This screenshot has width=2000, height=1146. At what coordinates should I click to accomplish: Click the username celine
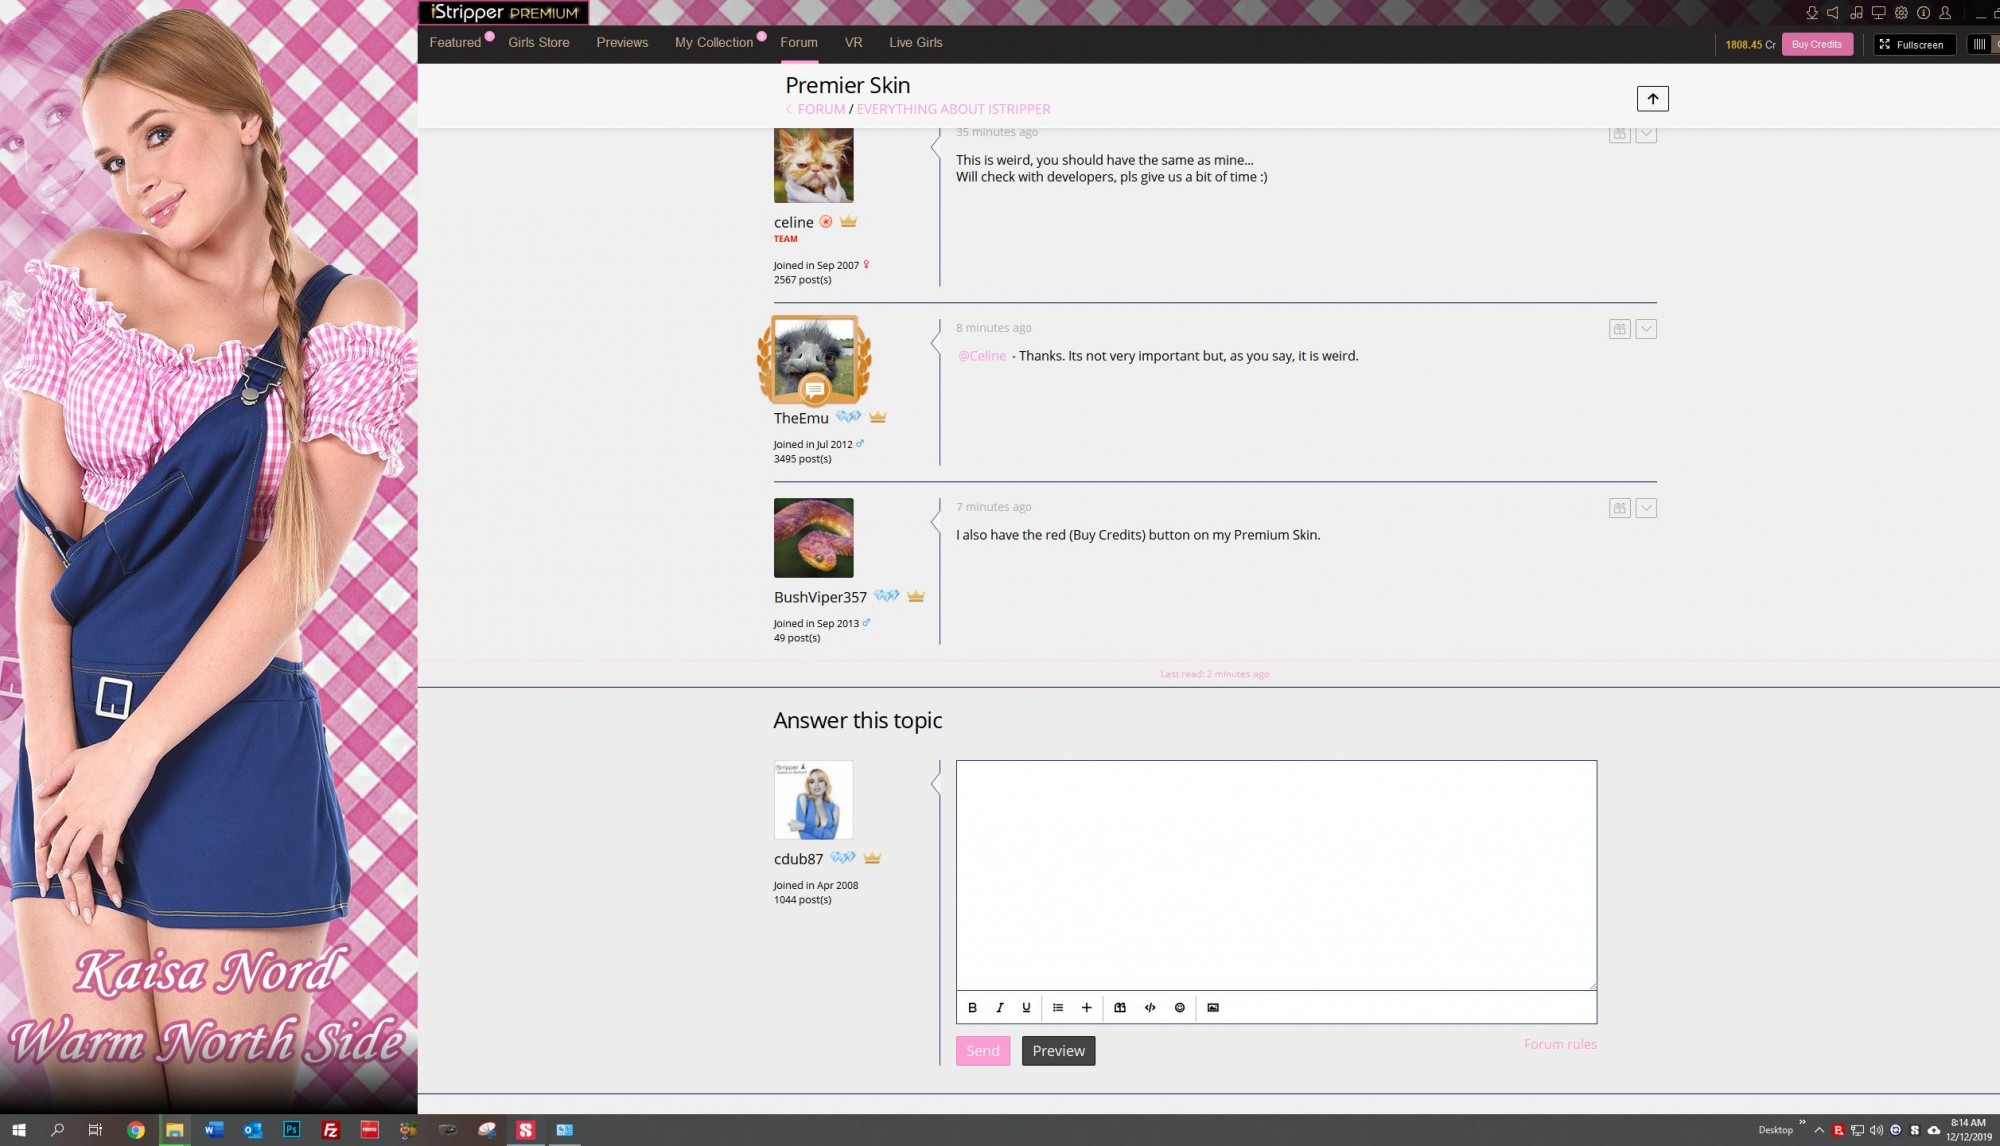[793, 222]
